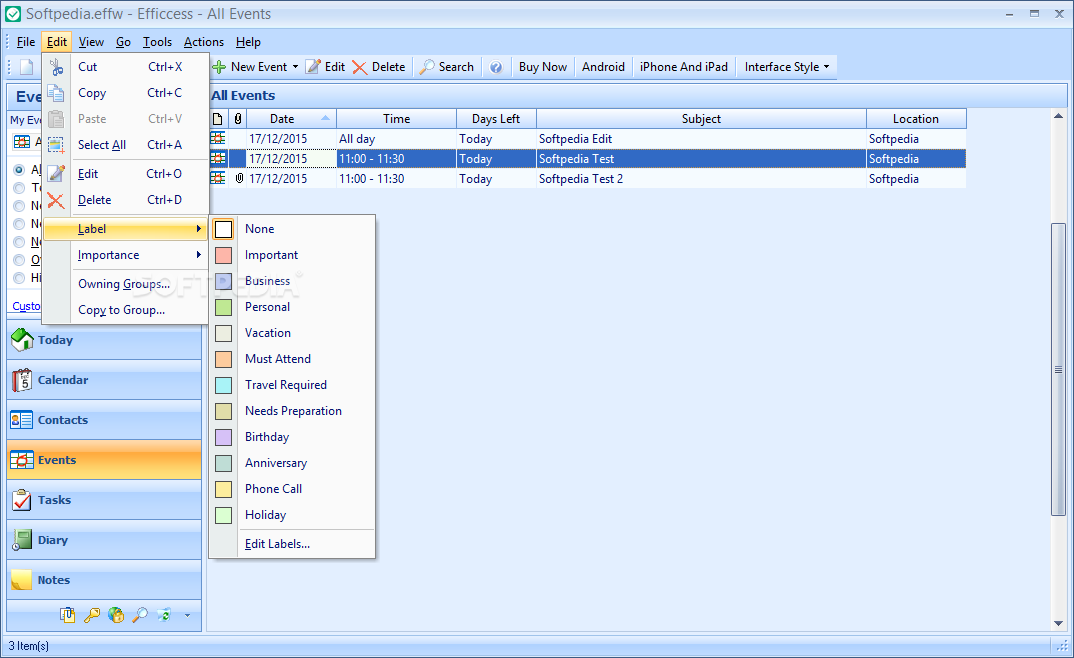Click the pencil Edit toolbar button

tap(325, 66)
